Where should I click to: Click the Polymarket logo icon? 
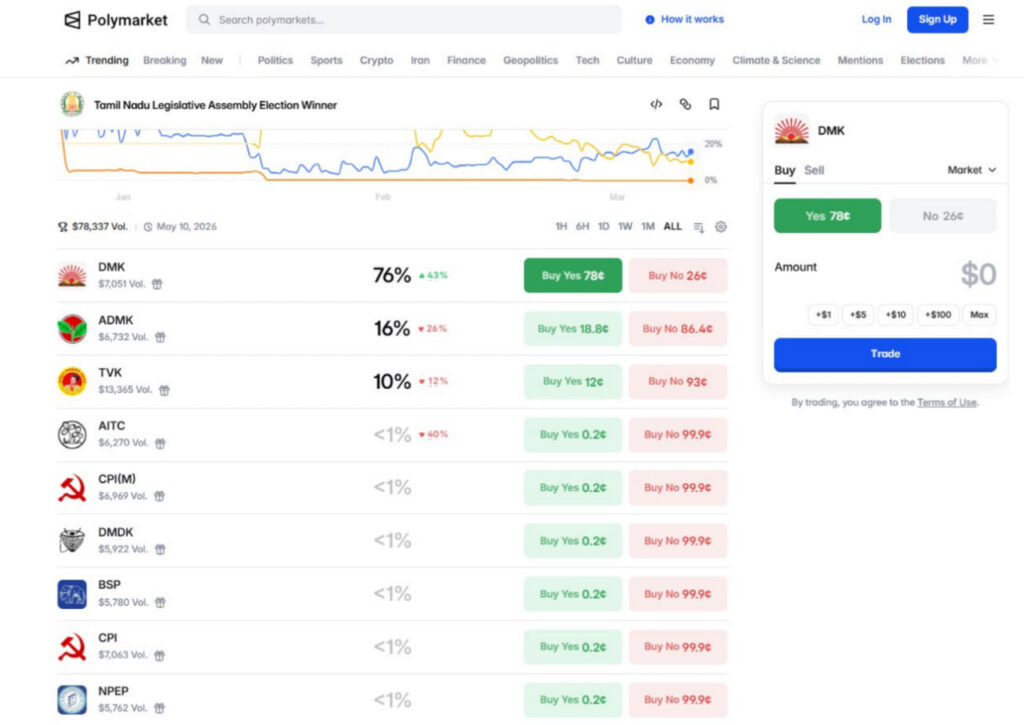pos(72,20)
